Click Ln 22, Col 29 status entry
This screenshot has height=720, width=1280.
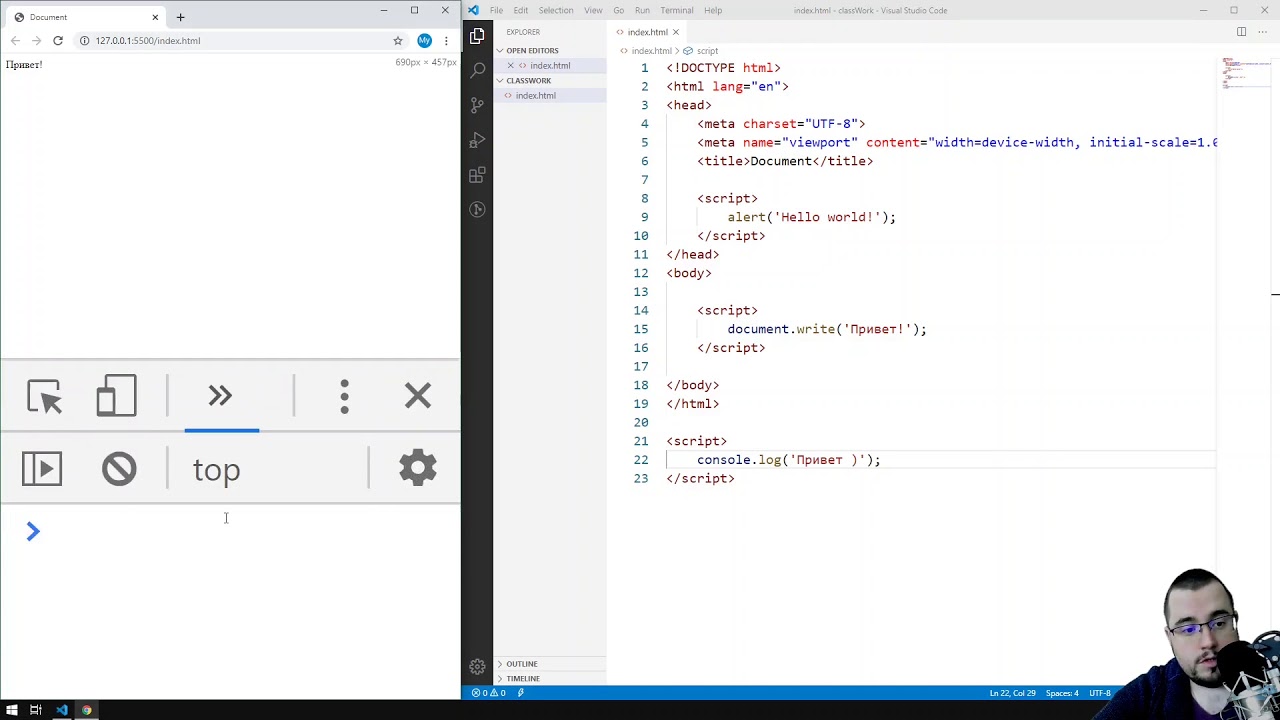[x=1012, y=693]
